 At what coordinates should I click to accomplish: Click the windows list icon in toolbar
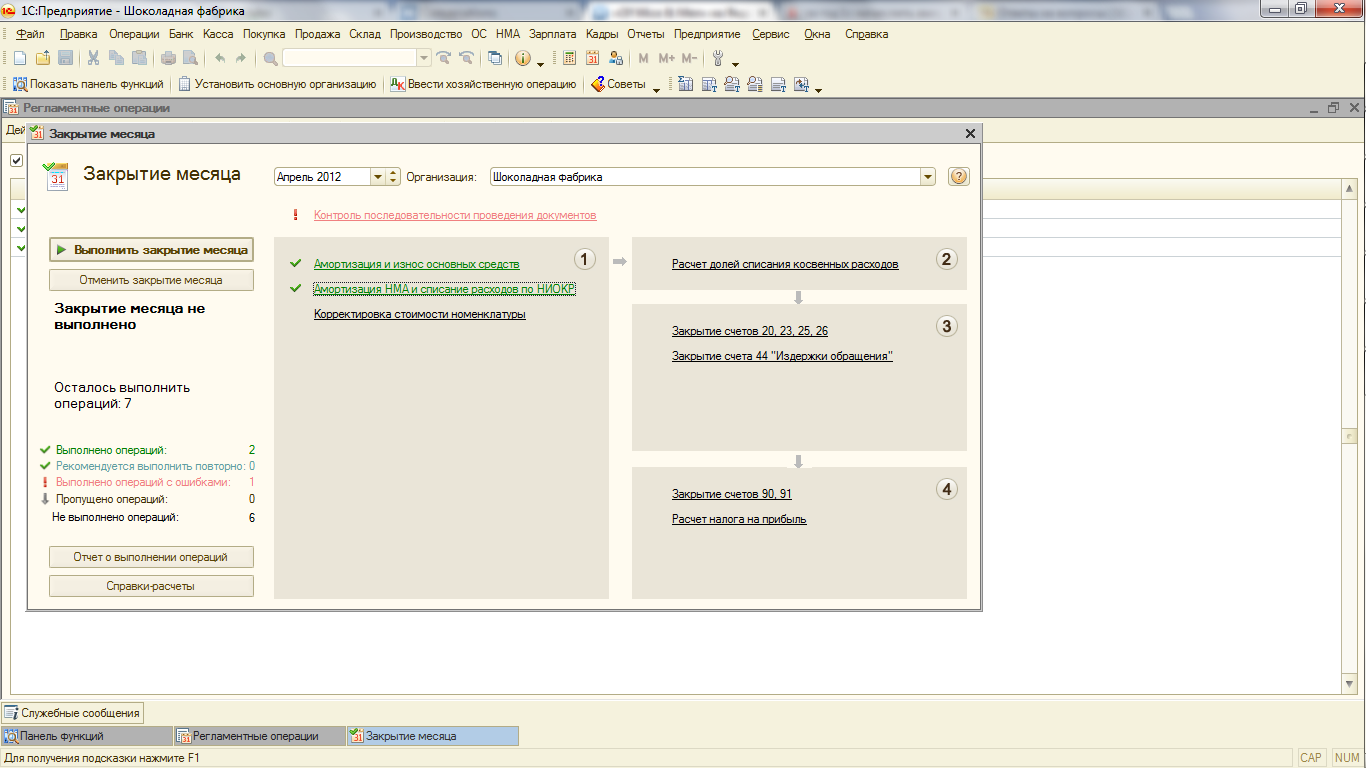tap(495, 58)
